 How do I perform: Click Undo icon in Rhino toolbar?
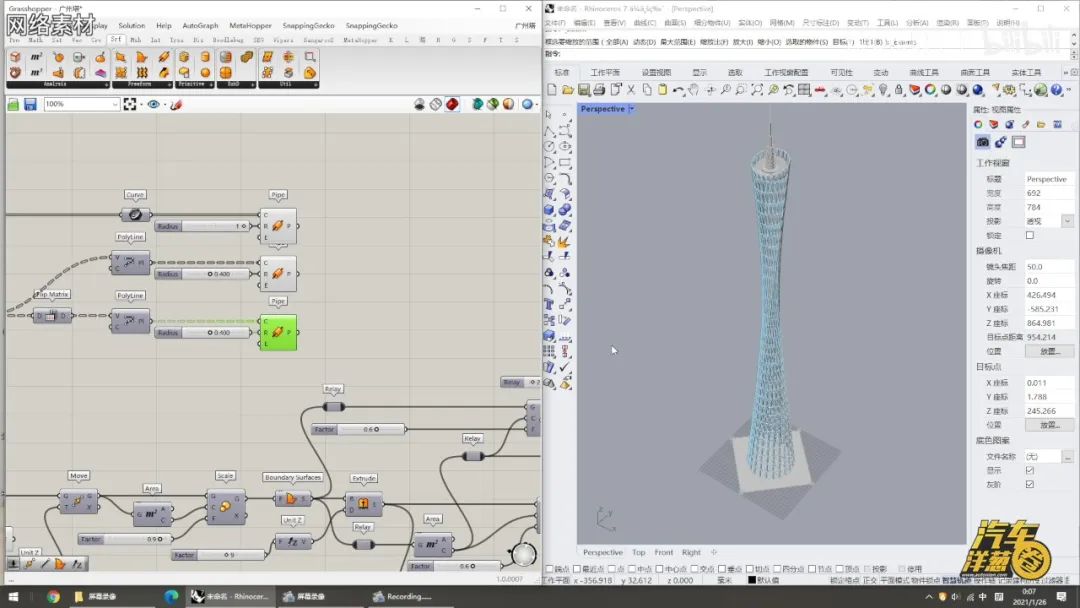(x=678, y=90)
